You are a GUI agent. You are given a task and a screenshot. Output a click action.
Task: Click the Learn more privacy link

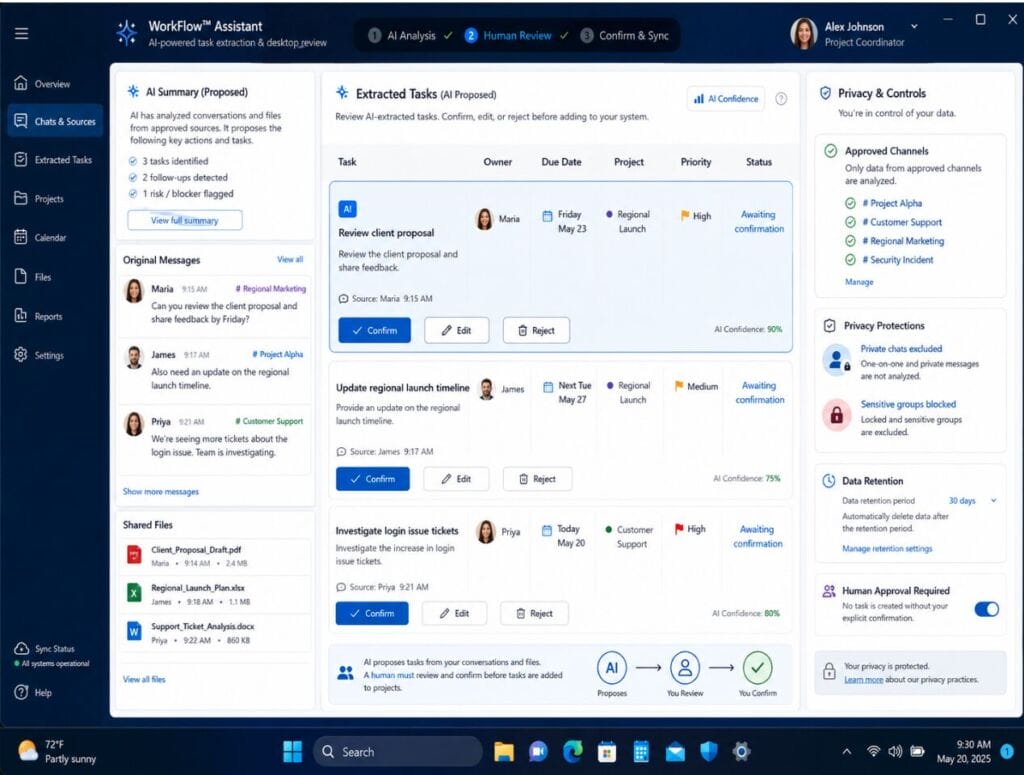click(x=863, y=680)
